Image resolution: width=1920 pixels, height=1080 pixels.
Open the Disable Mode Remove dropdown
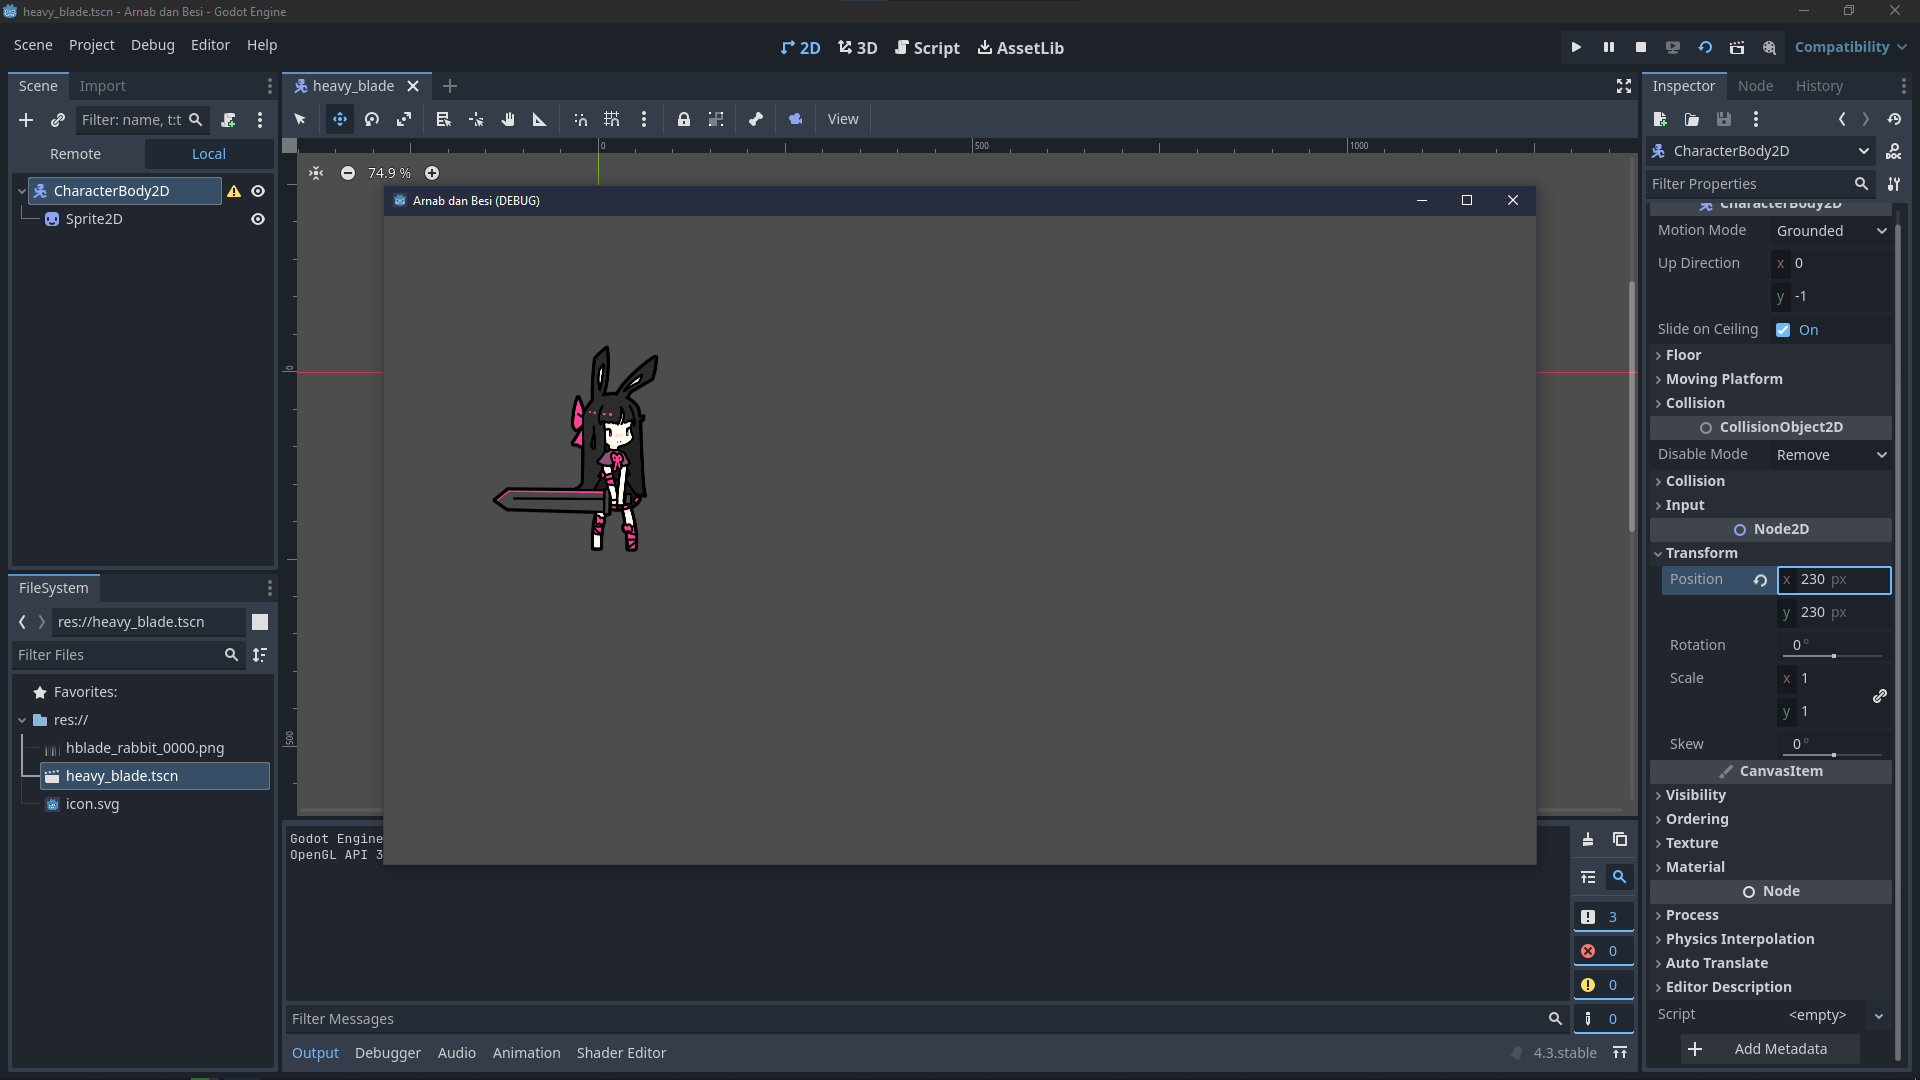[x=1831, y=455]
